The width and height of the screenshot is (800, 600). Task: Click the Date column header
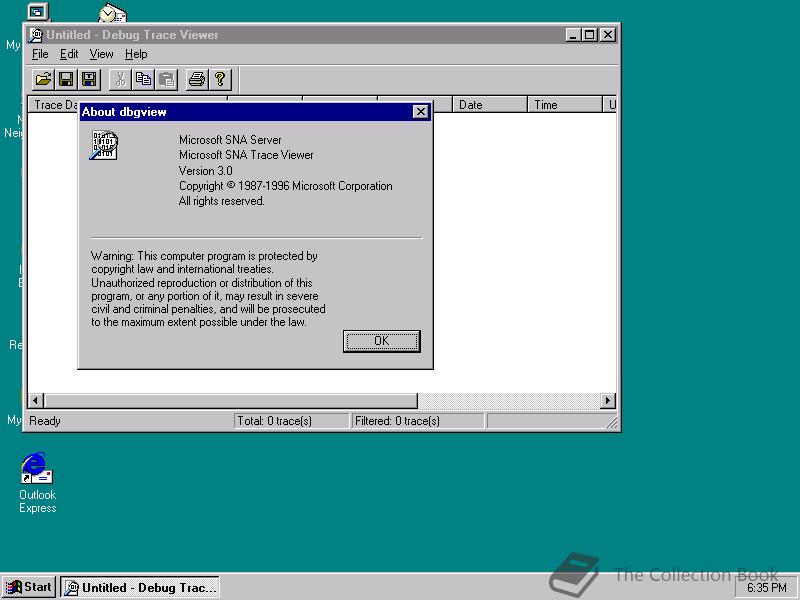tap(489, 105)
